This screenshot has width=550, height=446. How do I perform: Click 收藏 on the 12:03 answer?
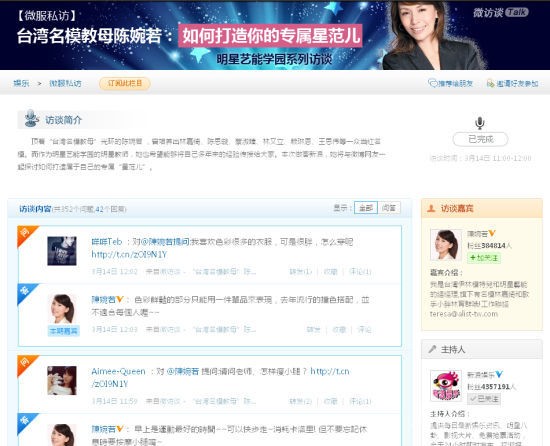point(339,330)
